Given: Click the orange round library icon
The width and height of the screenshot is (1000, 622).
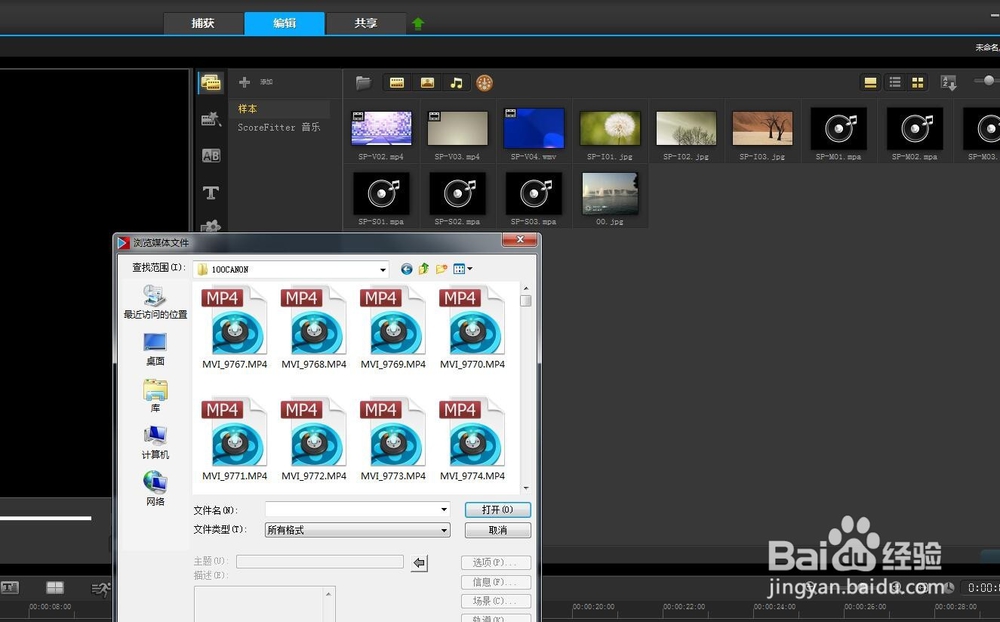Looking at the screenshot, I should [x=485, y=83].
